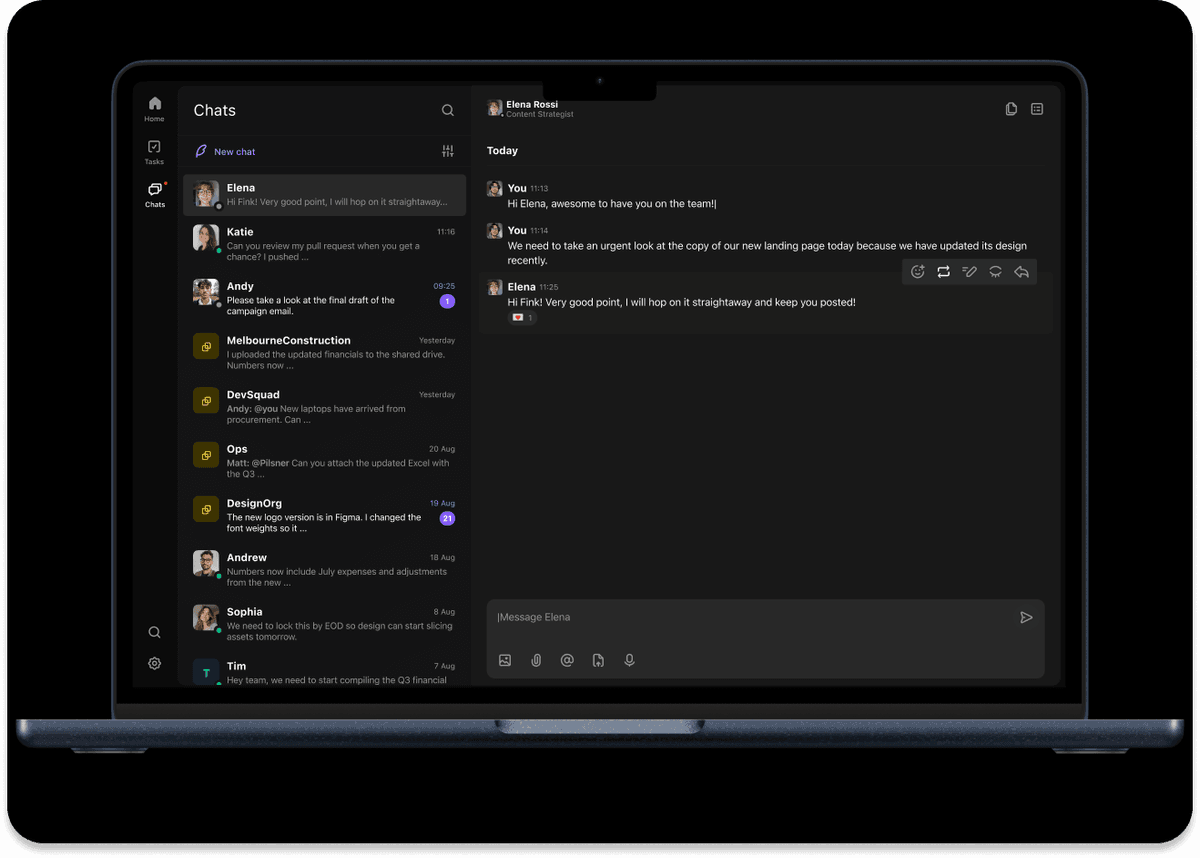Upload a document from the composer

pos(598,660)
